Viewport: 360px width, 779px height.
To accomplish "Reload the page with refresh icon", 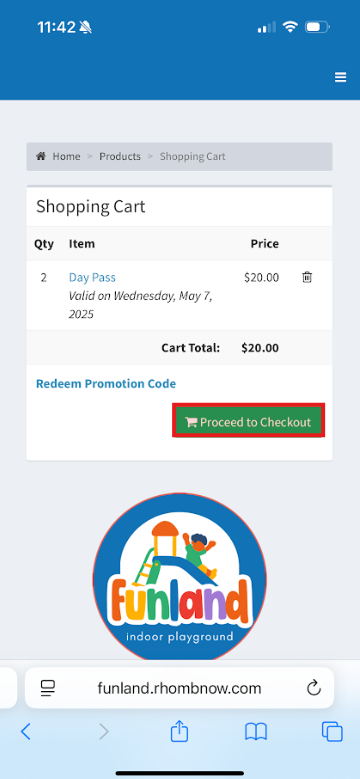I will pos(313,688).
